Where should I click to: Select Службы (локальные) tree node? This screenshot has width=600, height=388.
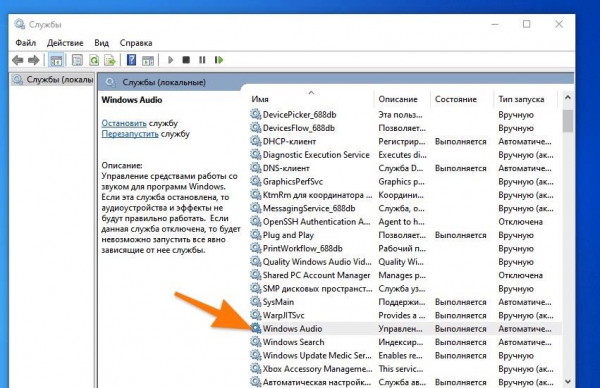pyautogui.click(x=53, y=80)
